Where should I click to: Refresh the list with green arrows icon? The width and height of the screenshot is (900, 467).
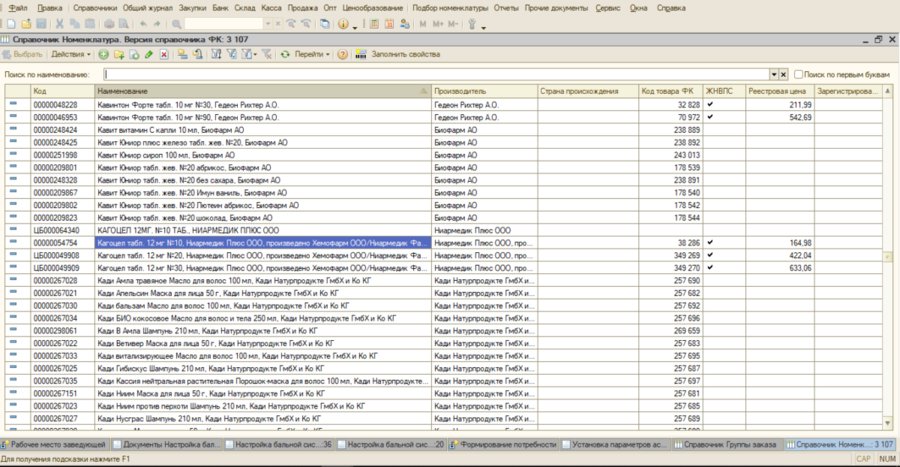(x=285, y=55)
